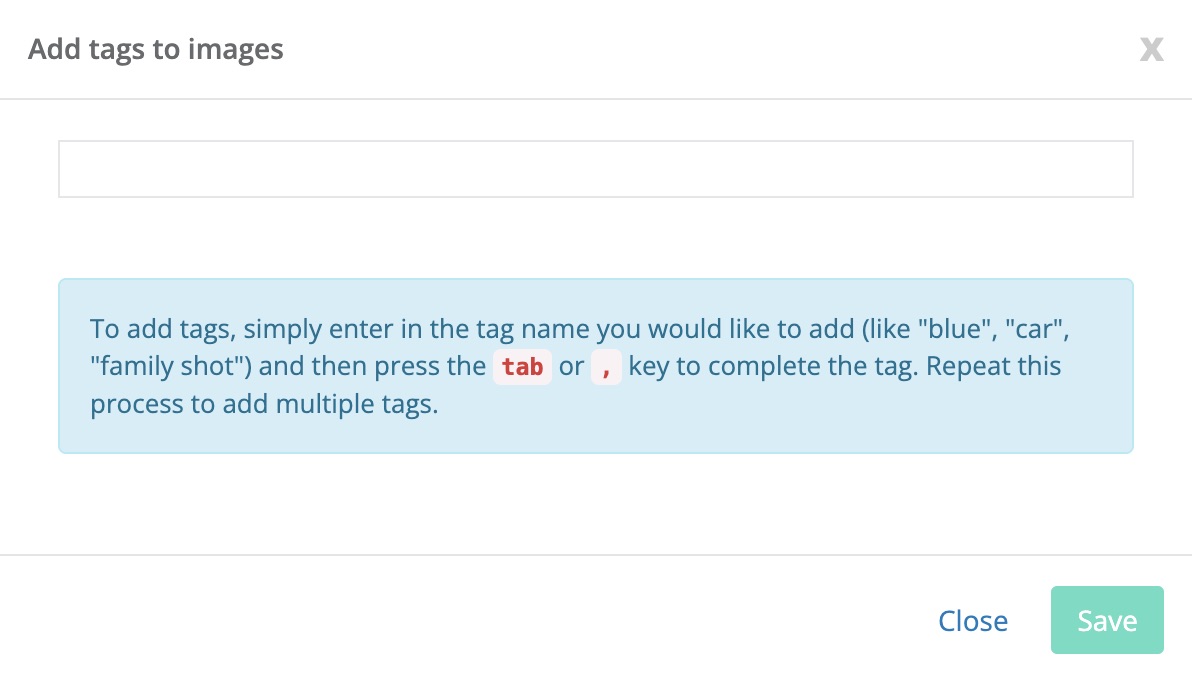
Task: Click 'and then press the' phrase
Action: tap(372, 366)
